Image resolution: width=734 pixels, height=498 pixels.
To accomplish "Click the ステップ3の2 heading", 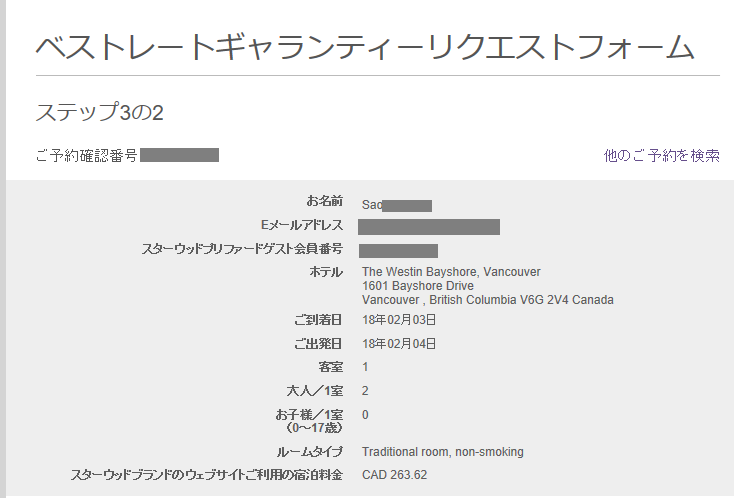I will (100, 112).
